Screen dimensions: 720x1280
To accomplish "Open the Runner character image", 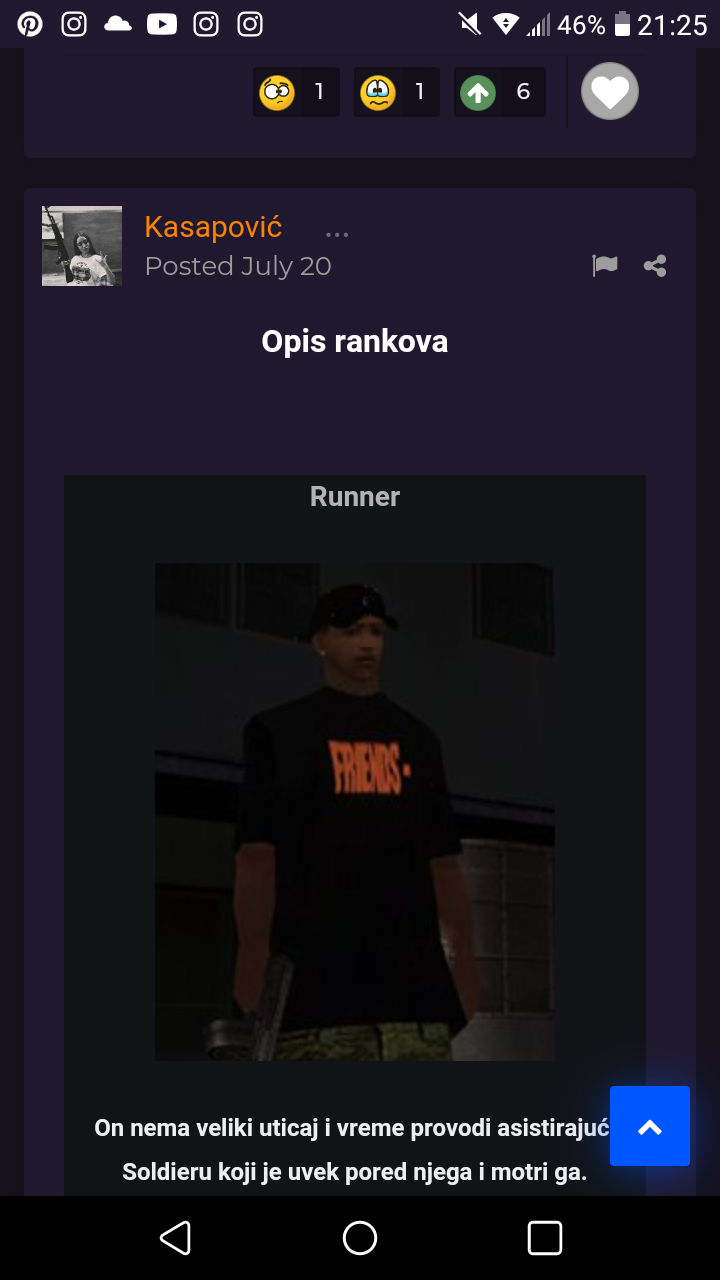I will pos(355,811).
